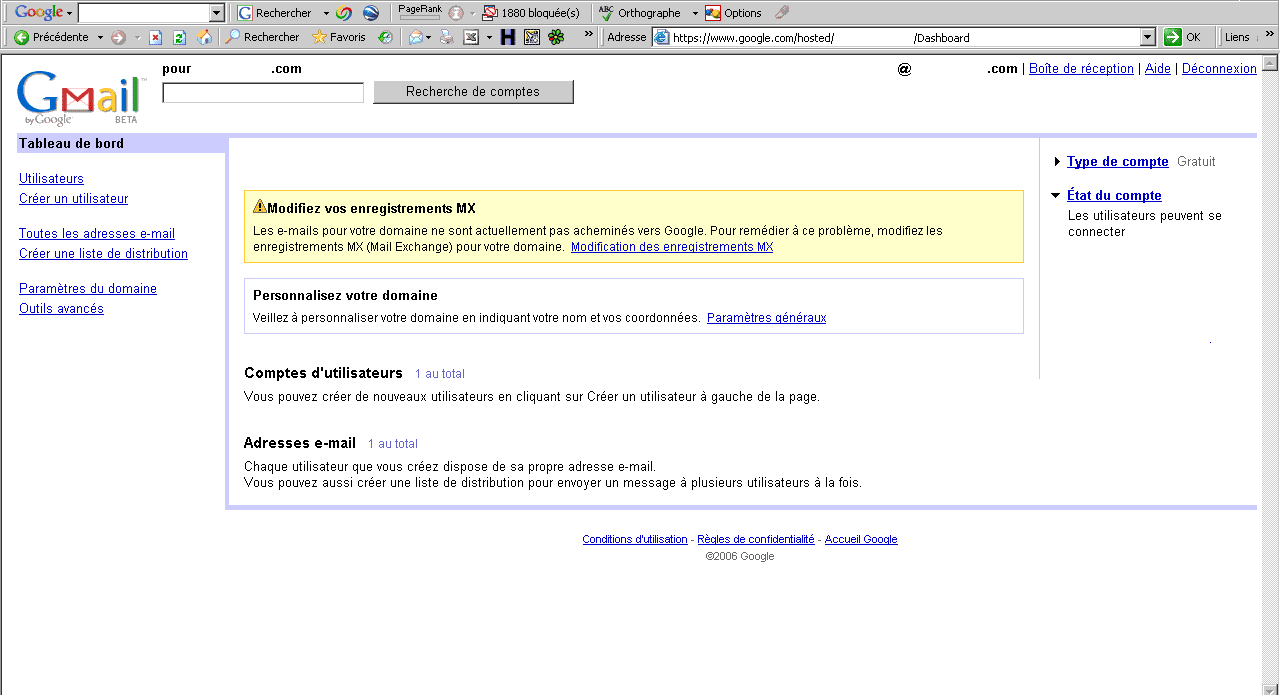Click the blue H icon in IE toolbar
The height and width of the screenshot is (695, 1280).
pos(508,37)
